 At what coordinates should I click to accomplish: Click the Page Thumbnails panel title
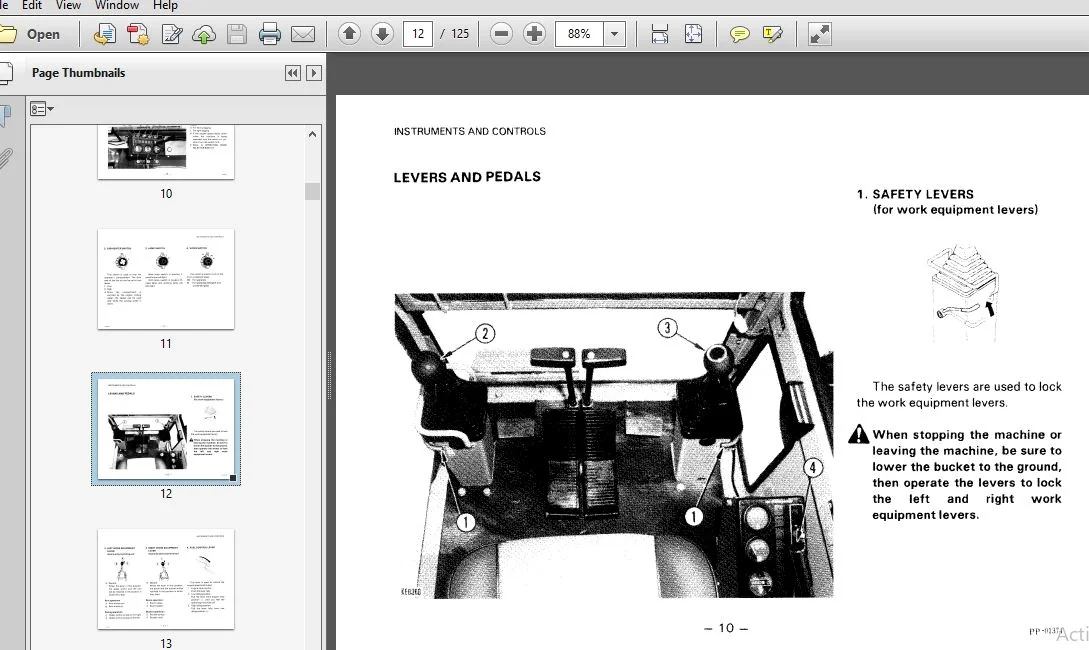(78, 73)
